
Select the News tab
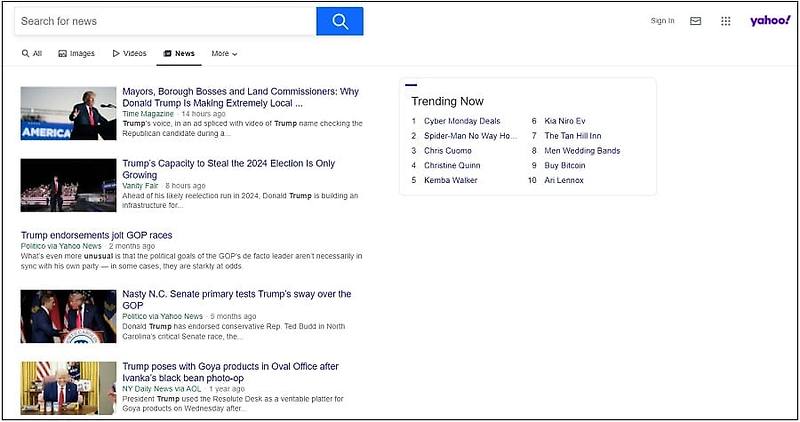coord(179,53)
